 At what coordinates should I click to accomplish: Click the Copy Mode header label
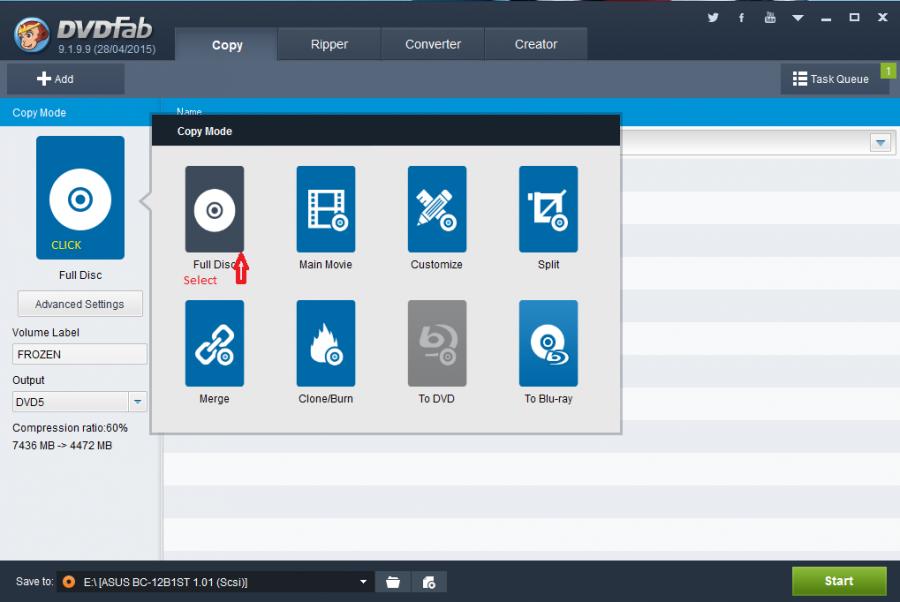[x=39, y=112]
